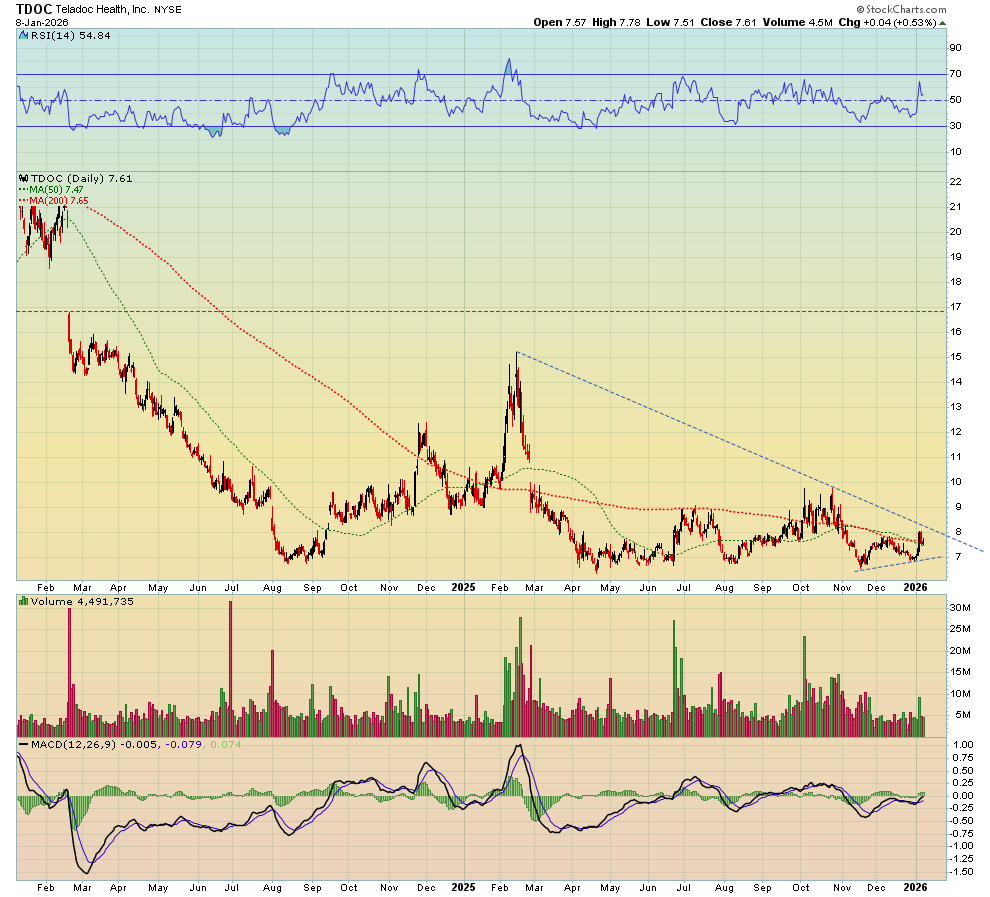Screen dimensions: 990x897
Task: Click the Teladoc Health, Inc. company name
Action: (x=102, y=9)
